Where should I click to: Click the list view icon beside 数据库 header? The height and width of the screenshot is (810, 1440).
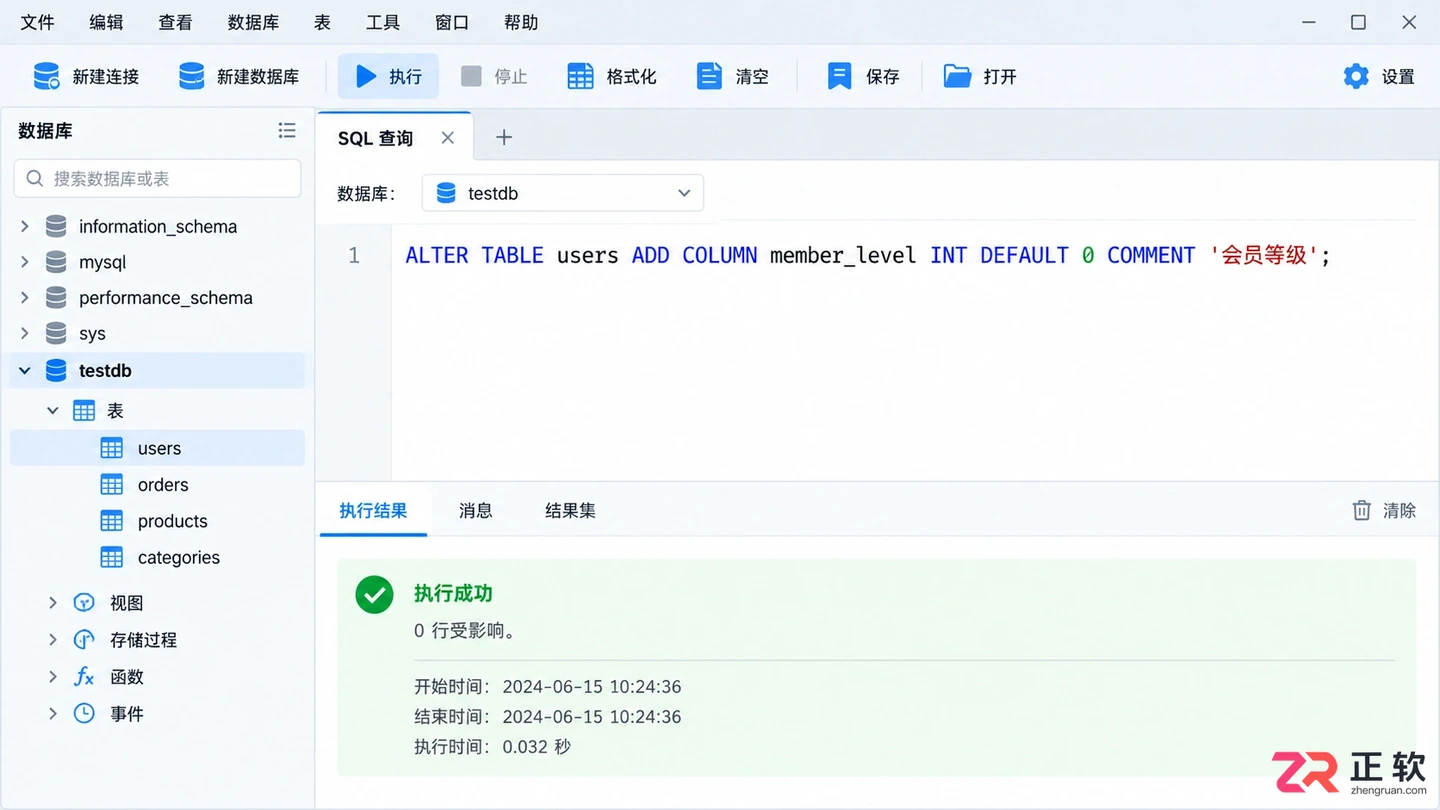[287, 130]
